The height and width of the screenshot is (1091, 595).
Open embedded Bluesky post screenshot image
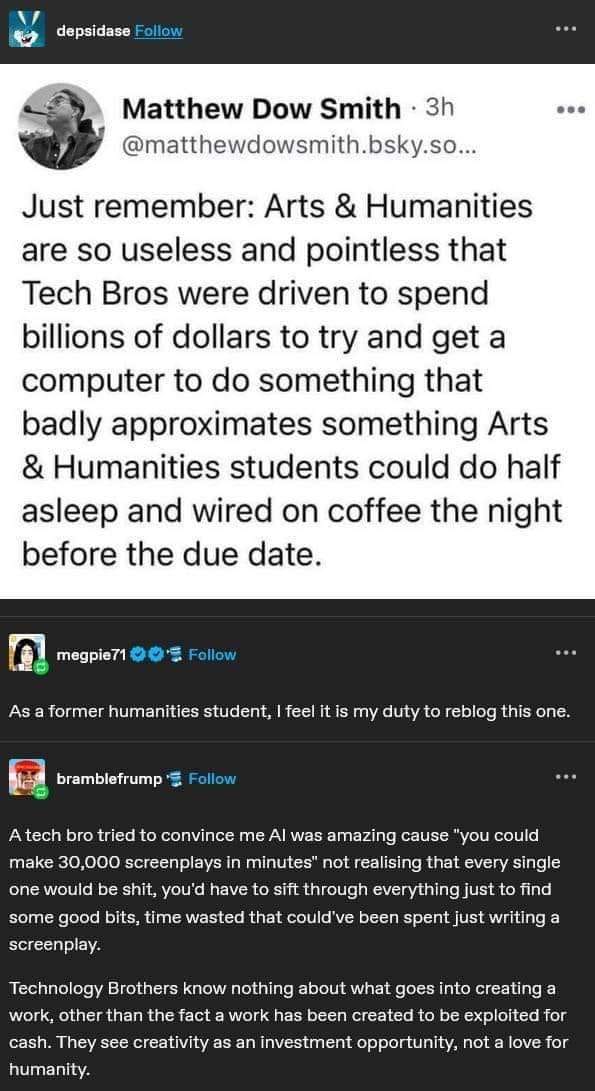(x=297, y=331)
